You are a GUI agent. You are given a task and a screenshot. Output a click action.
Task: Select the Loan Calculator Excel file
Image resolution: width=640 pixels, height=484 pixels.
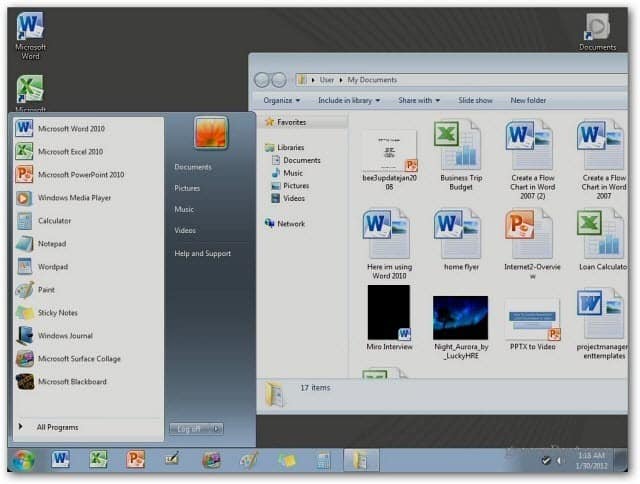click(602, 240)
